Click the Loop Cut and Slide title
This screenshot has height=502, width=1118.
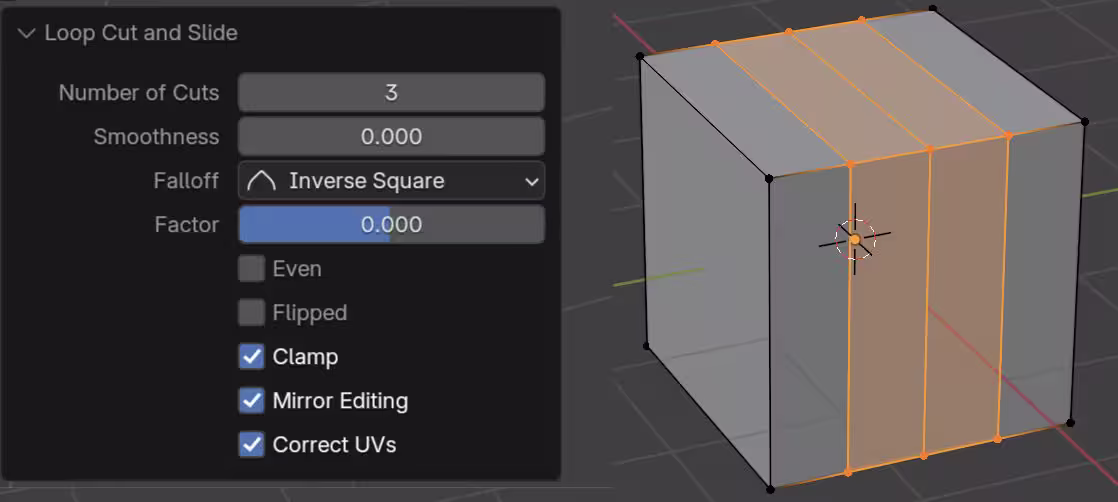(141, 34)
